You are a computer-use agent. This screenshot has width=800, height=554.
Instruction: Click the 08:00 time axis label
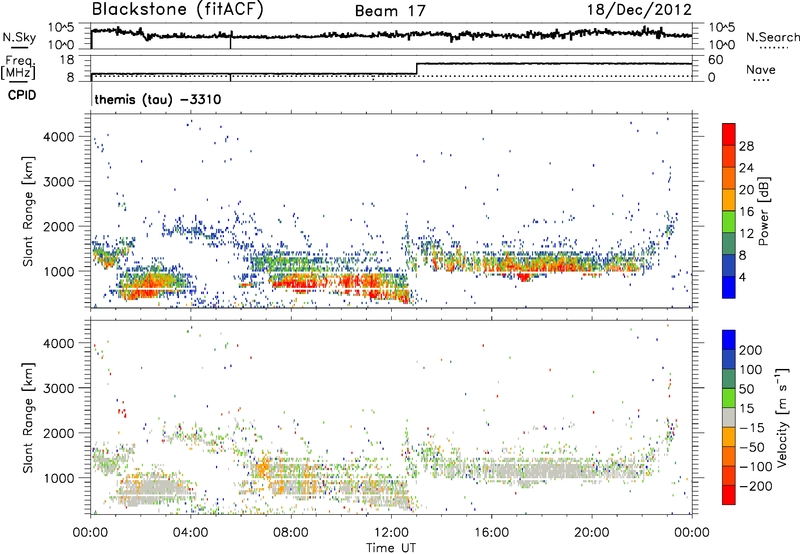coord(291,533)
